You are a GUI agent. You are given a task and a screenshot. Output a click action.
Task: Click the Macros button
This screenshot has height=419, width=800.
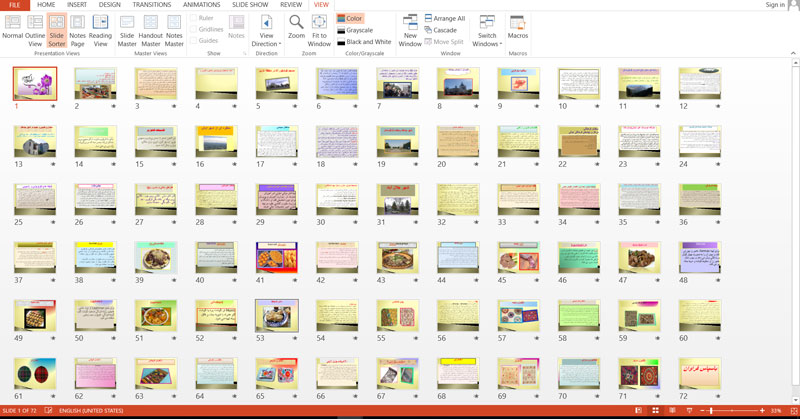pyautogui.click(x=517, y=27)
